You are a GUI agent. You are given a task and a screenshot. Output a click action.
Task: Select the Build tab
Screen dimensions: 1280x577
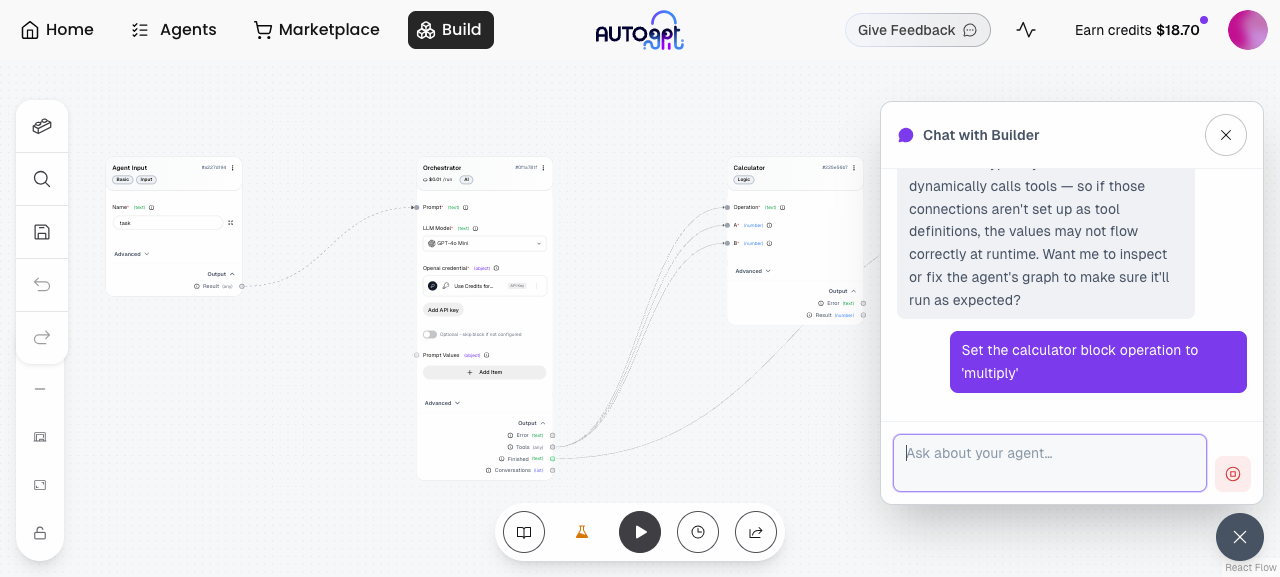(450, 30)
